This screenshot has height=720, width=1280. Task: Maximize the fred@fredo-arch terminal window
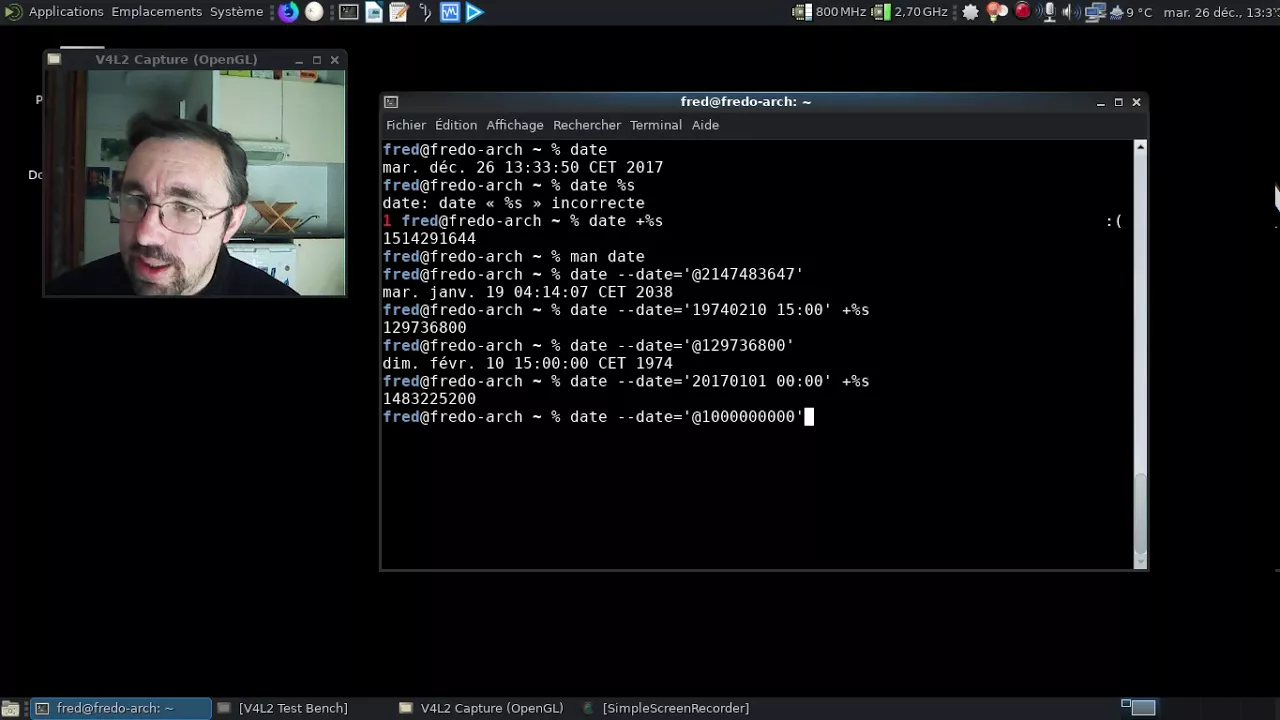point(1119,102)
